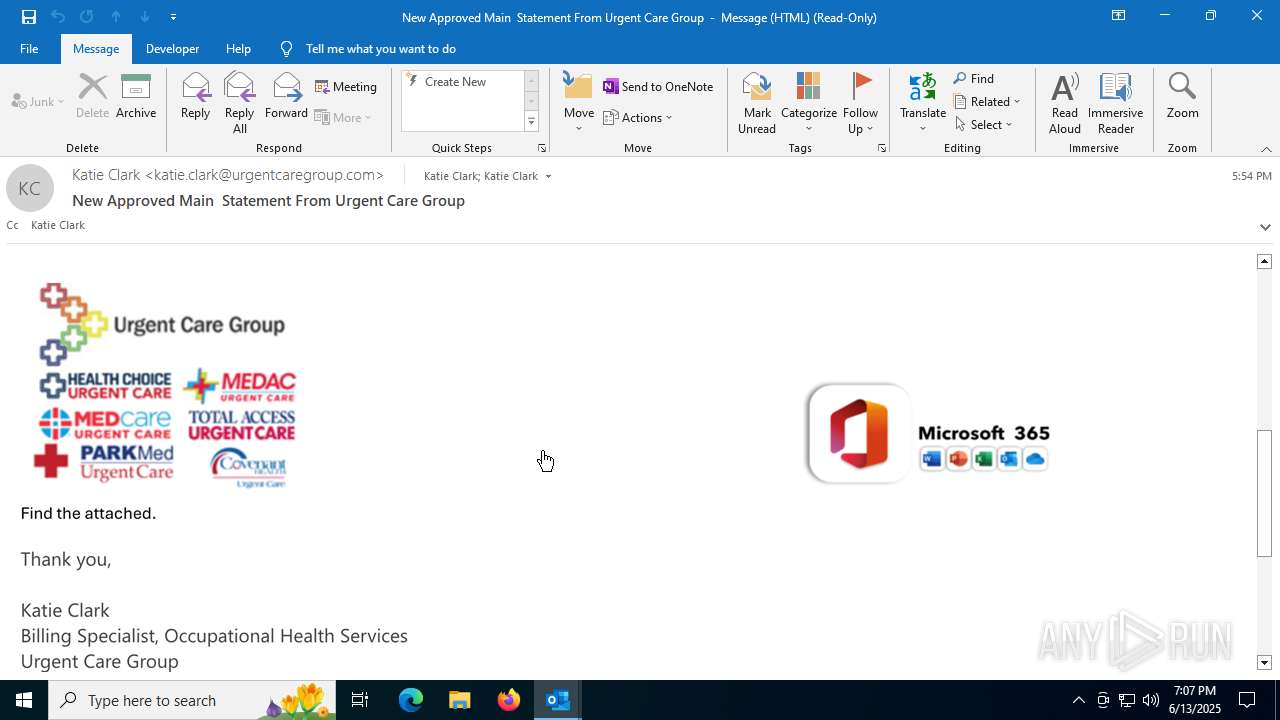
Task: Go to the next item with the down arrow
Action: point(145,17)
